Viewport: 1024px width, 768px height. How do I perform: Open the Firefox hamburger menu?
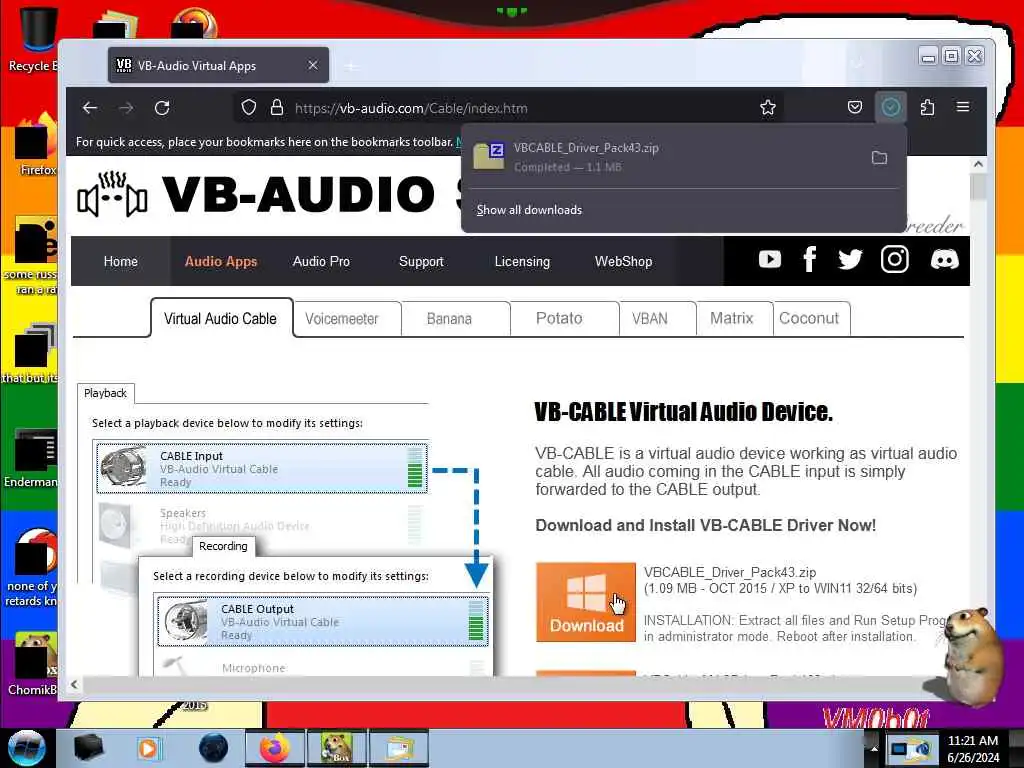(x=963, y=107)
